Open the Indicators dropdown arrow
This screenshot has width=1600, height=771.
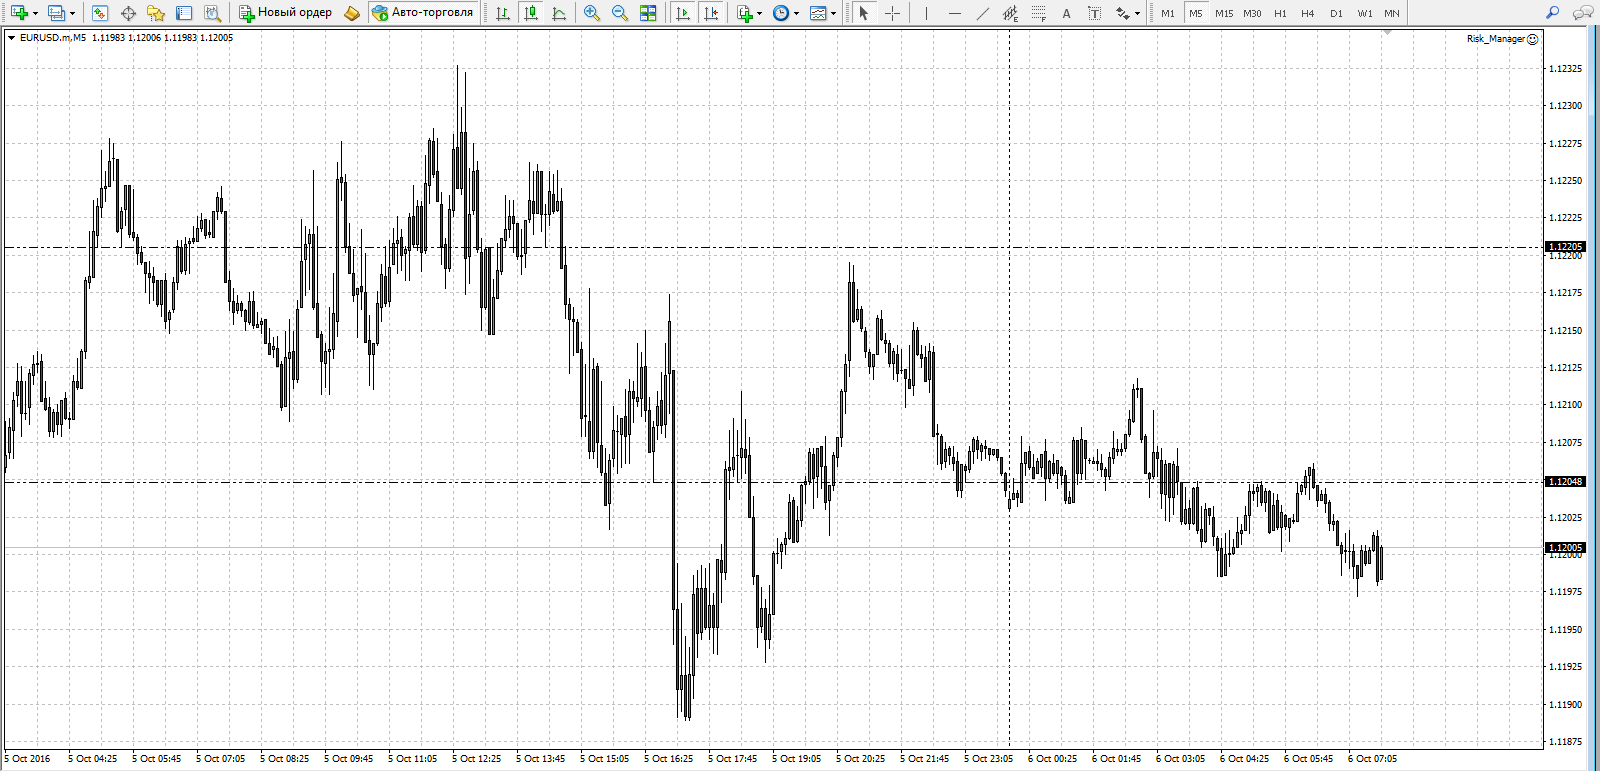click(x=760, y=13)
